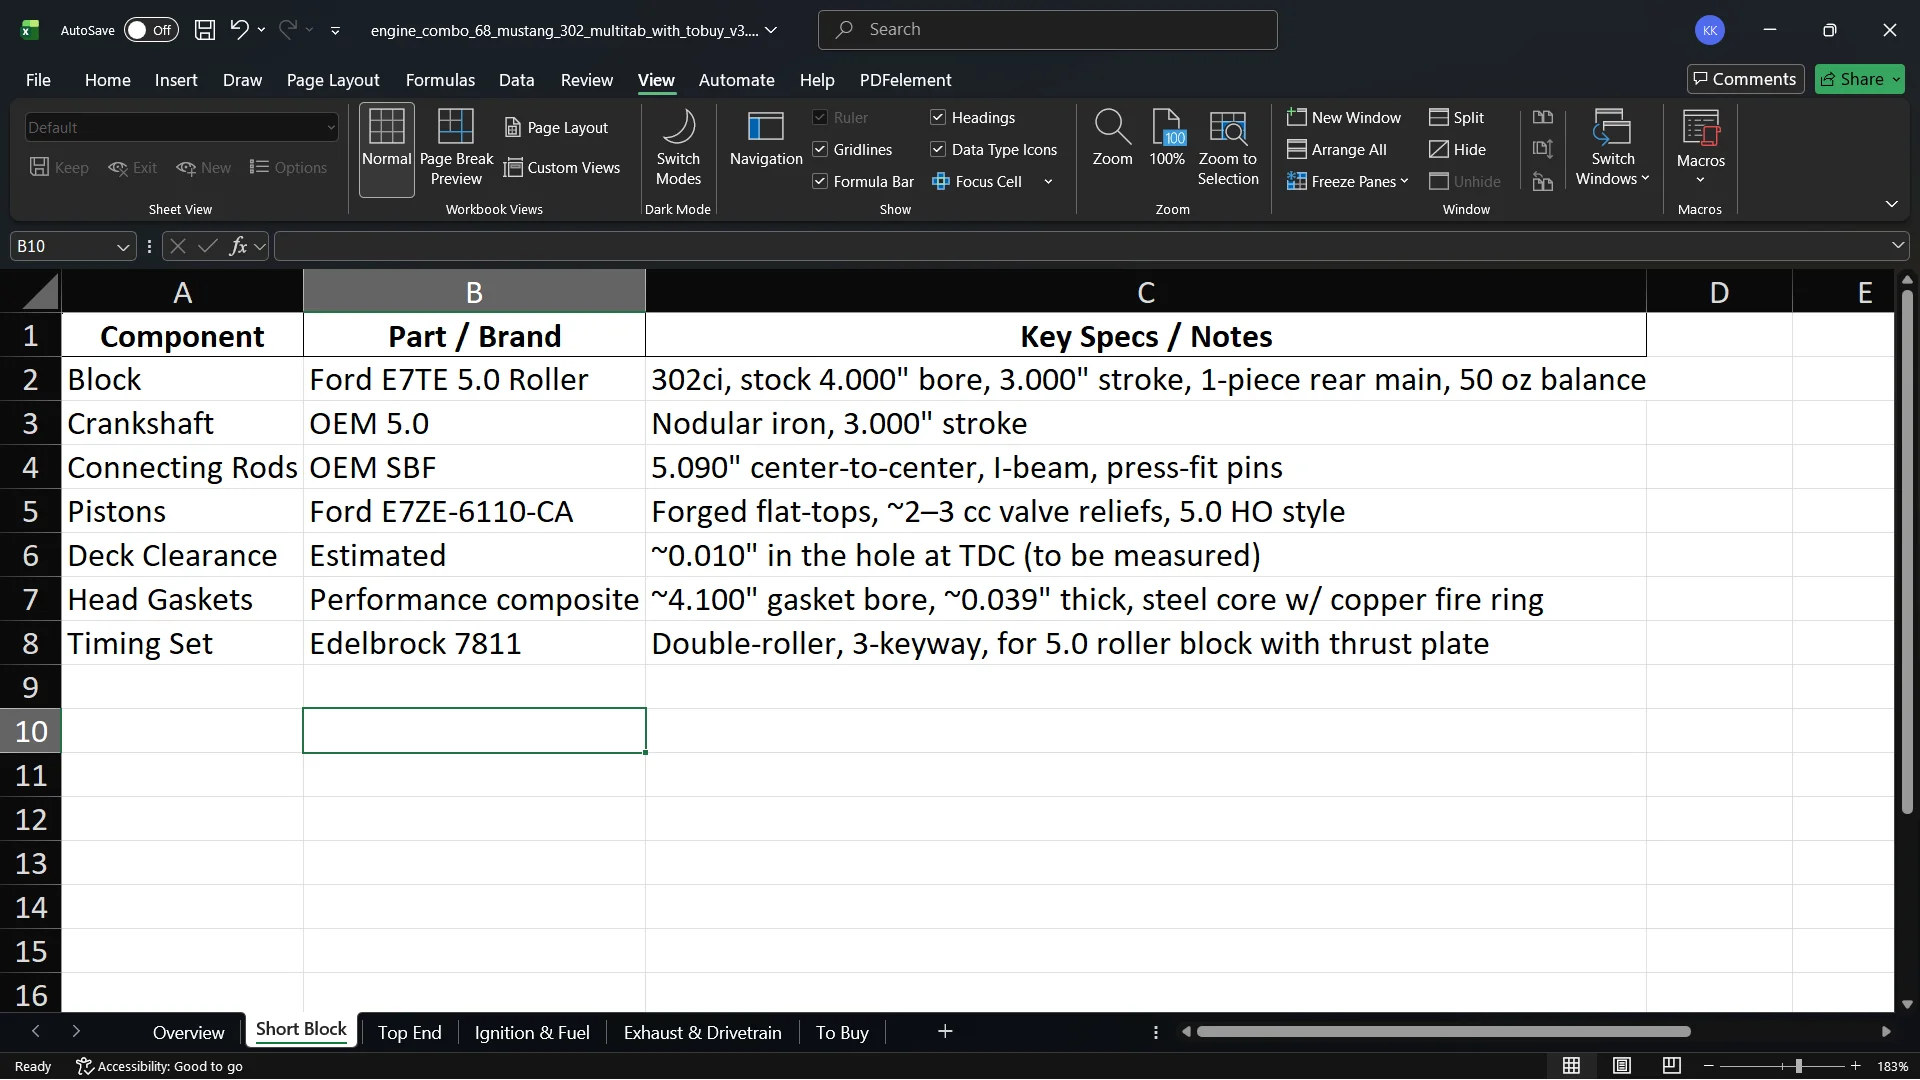Open Page Break Preview
The height and width of the screenshot is (1080, 1920).
click(x=456, y=149)
